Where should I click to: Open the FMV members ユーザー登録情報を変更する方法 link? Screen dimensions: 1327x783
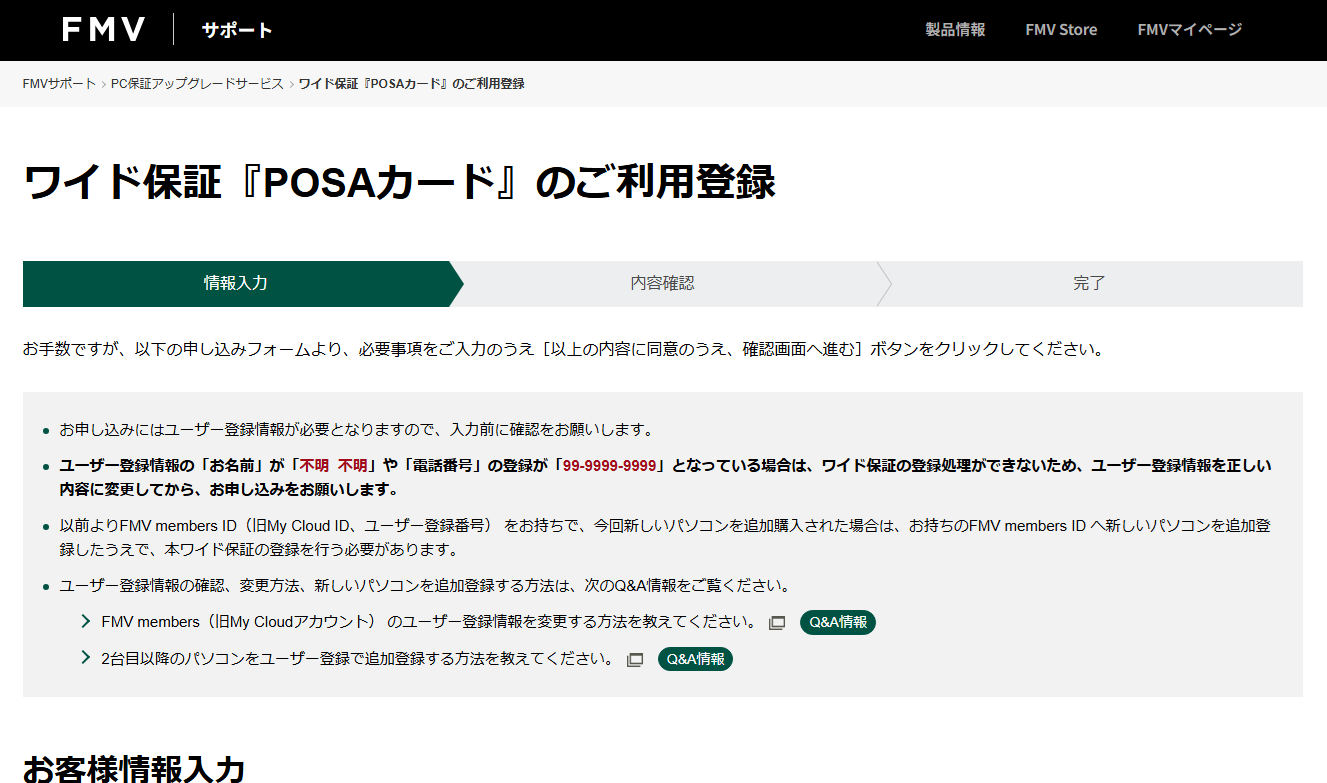(428, 622)
